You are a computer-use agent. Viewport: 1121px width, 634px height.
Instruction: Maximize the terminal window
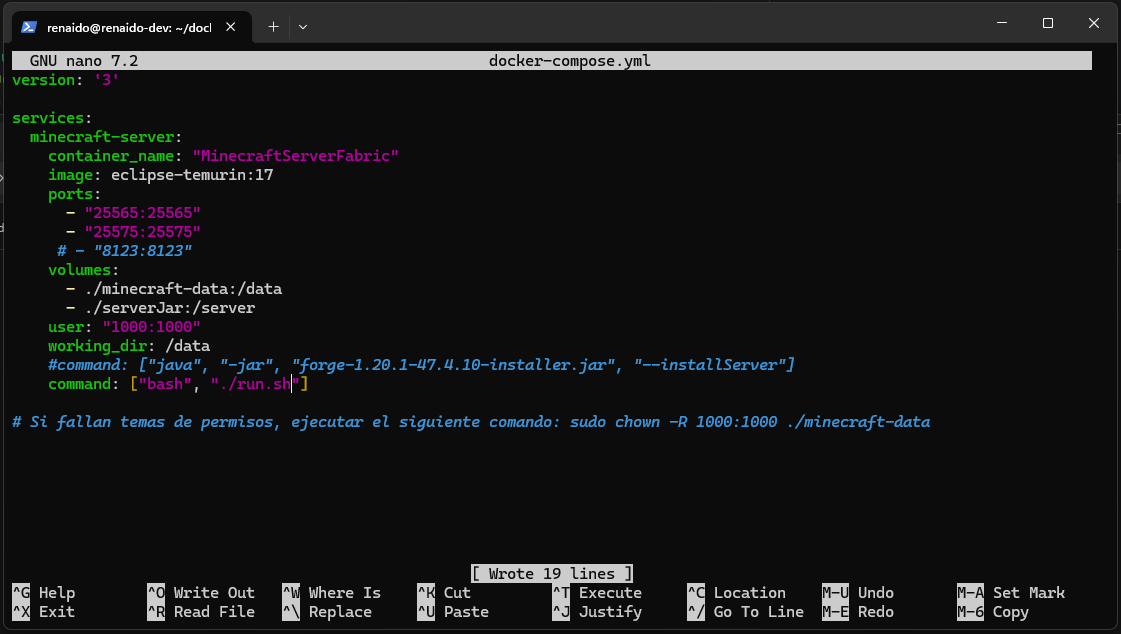1047,23
